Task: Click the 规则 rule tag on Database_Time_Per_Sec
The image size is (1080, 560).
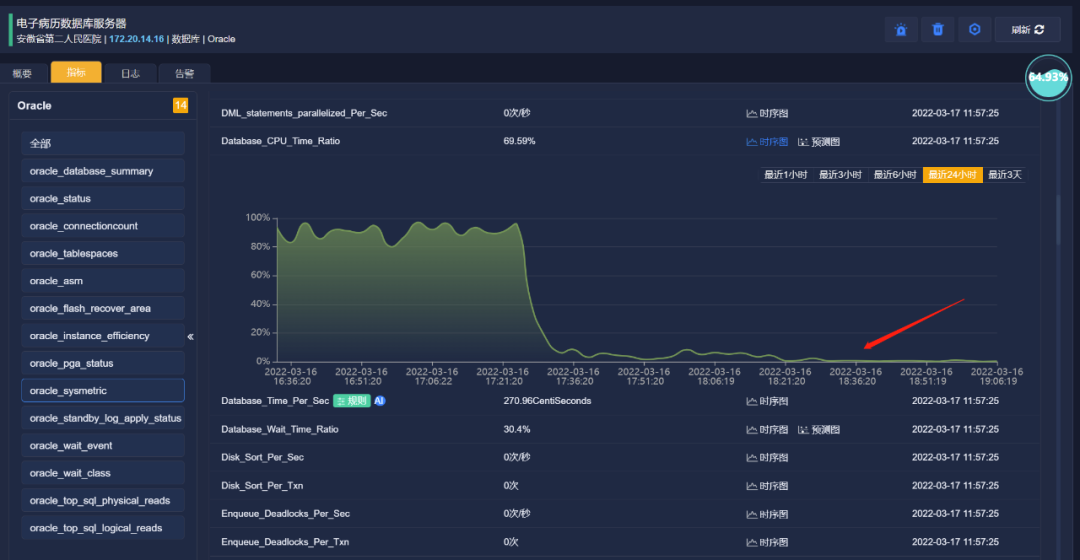Action: click(x=352, y=401)
